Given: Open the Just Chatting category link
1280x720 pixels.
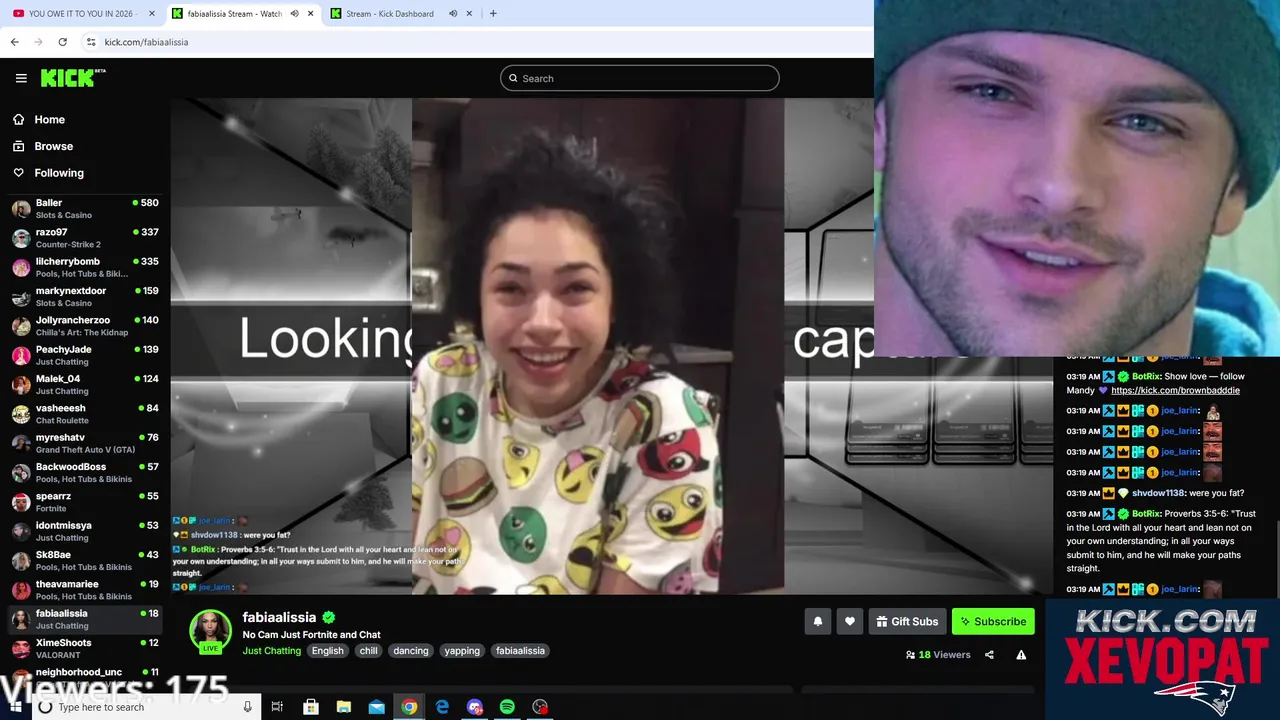Looking at the screenshot, I should [271, 651].
